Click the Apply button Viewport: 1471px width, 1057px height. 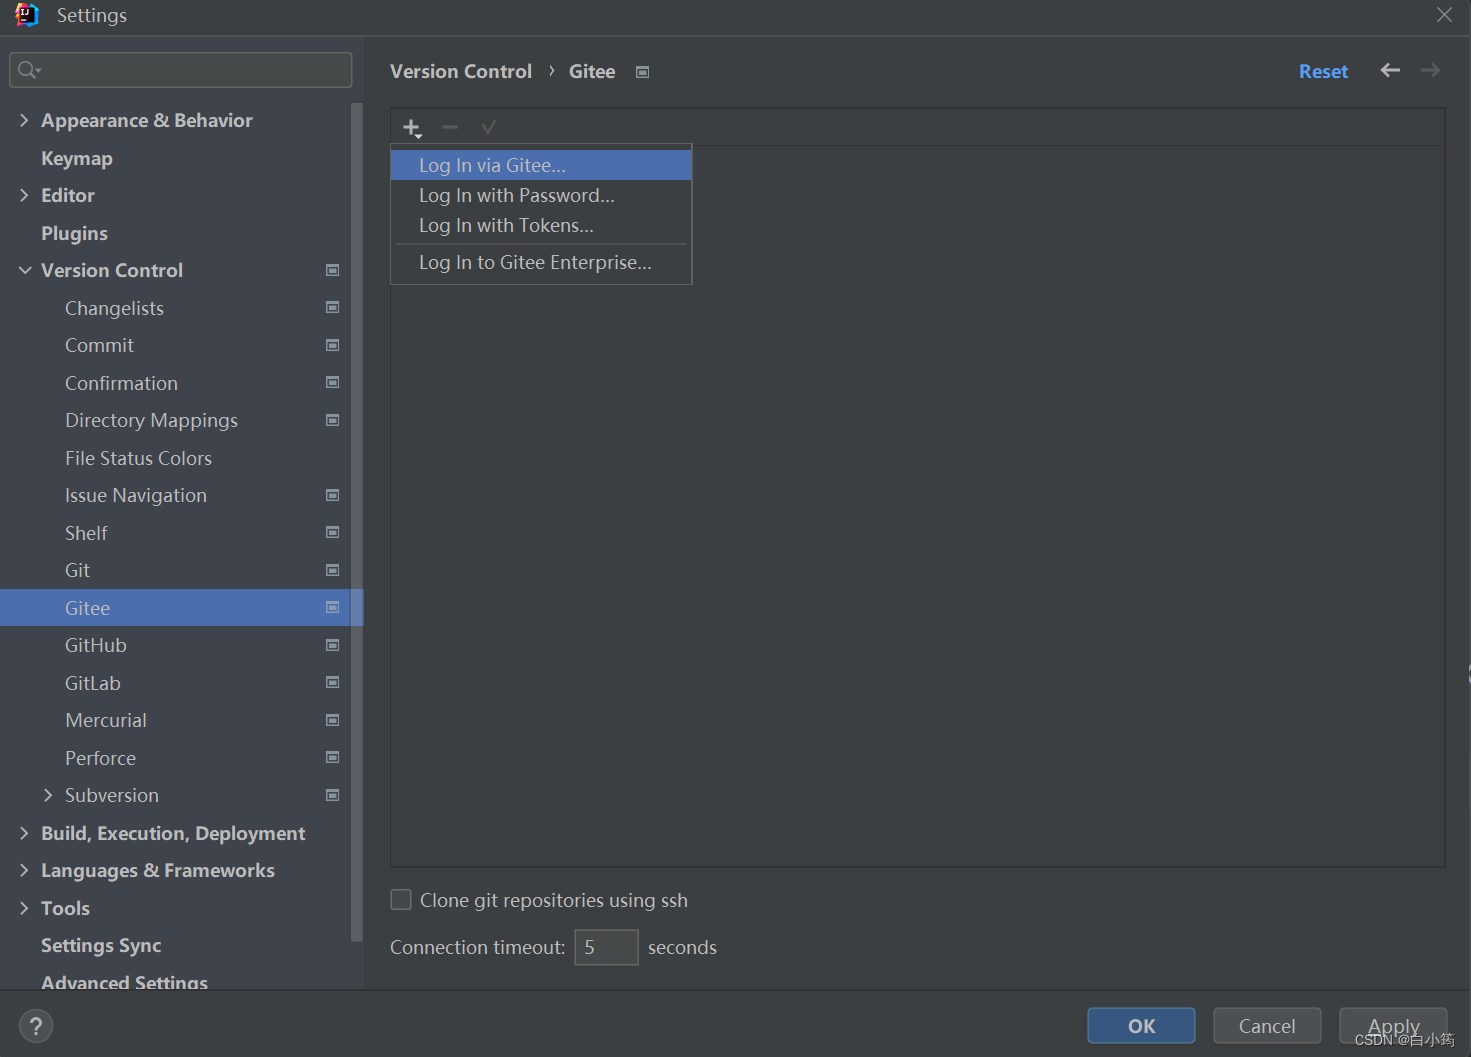[1393, 1026]
